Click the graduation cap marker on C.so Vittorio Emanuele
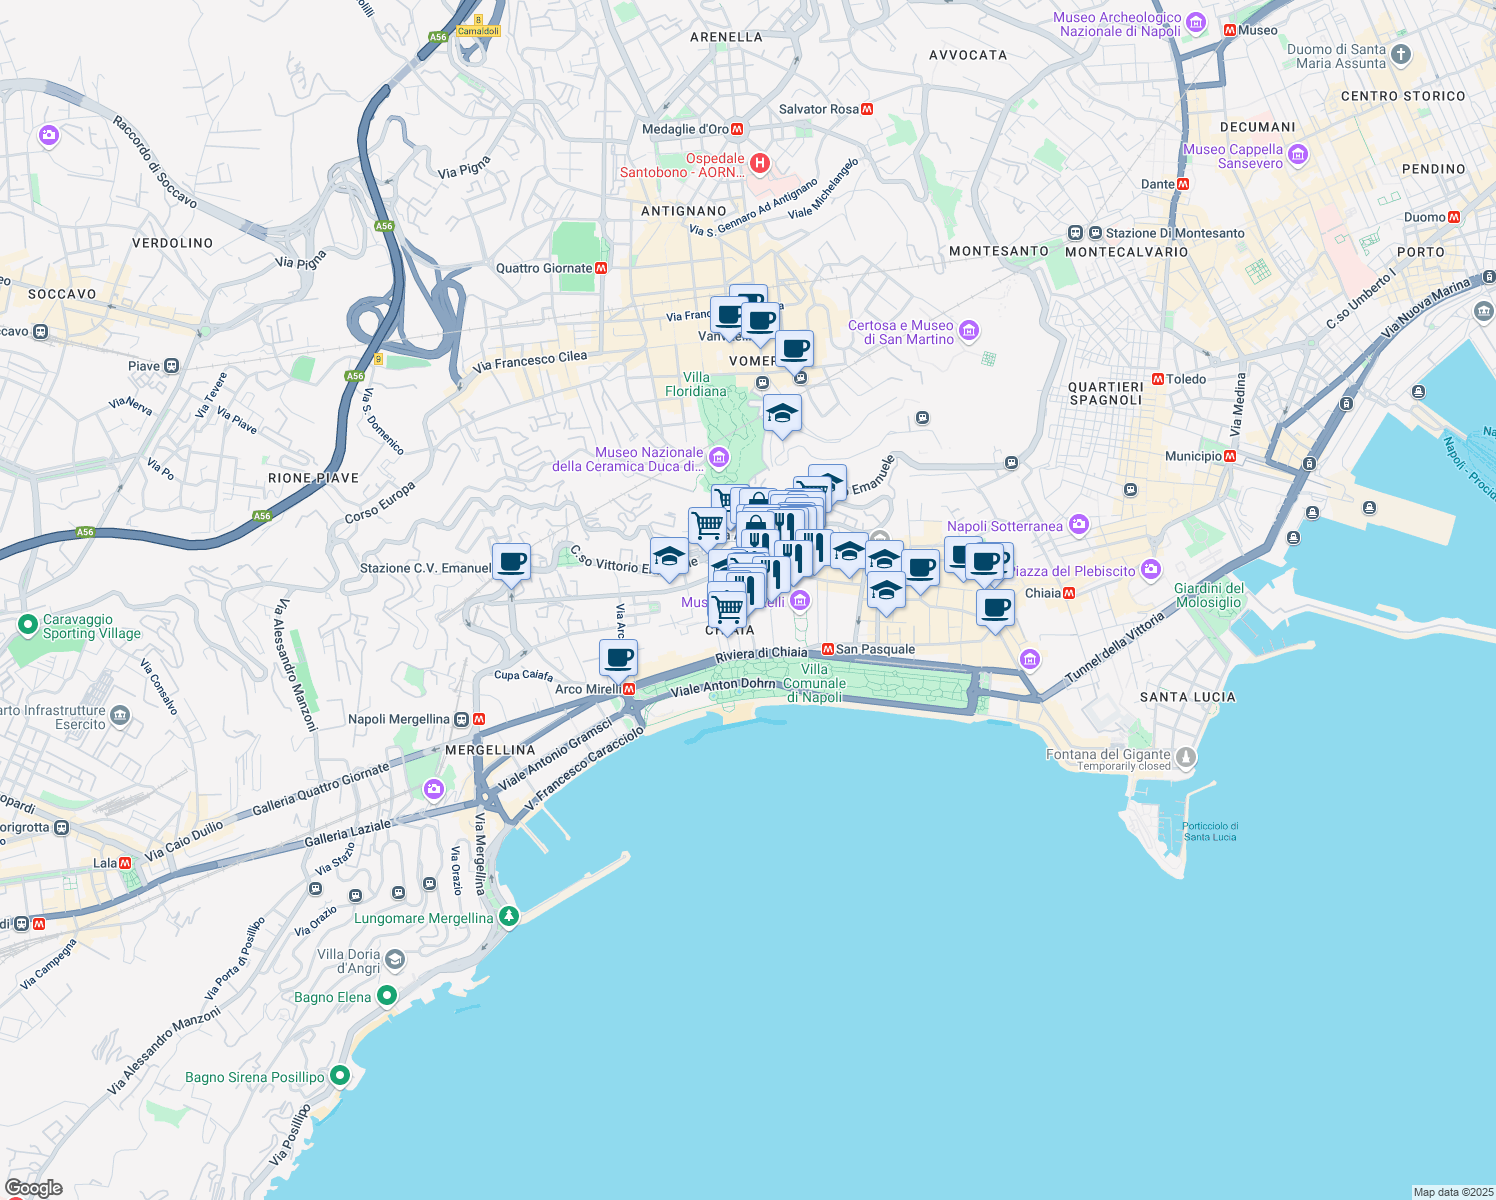 [669, 557]
